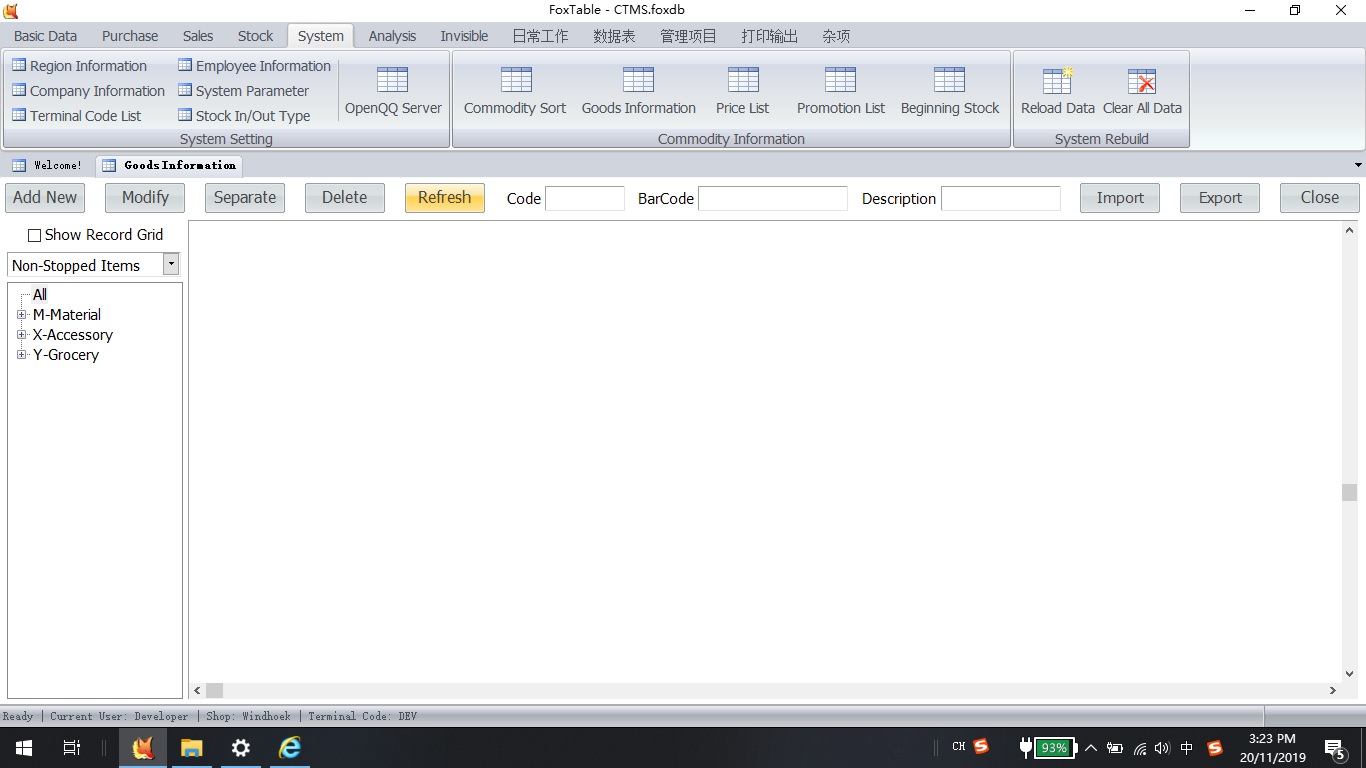Viewport: 1366px width, 768px height.
Task: Switch to the Invisible ribbon tab
Action: tap(464, 36)
